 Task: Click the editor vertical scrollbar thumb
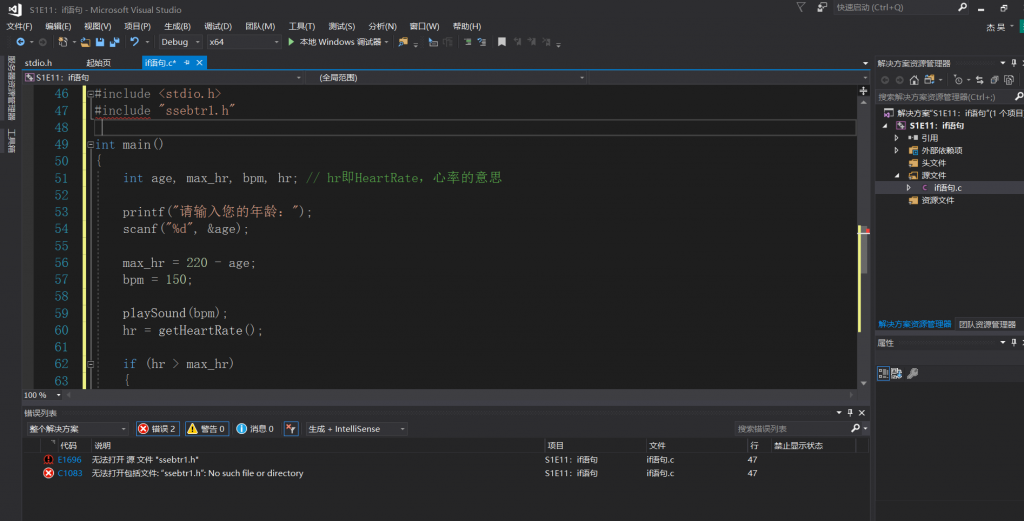pos(863,251)
